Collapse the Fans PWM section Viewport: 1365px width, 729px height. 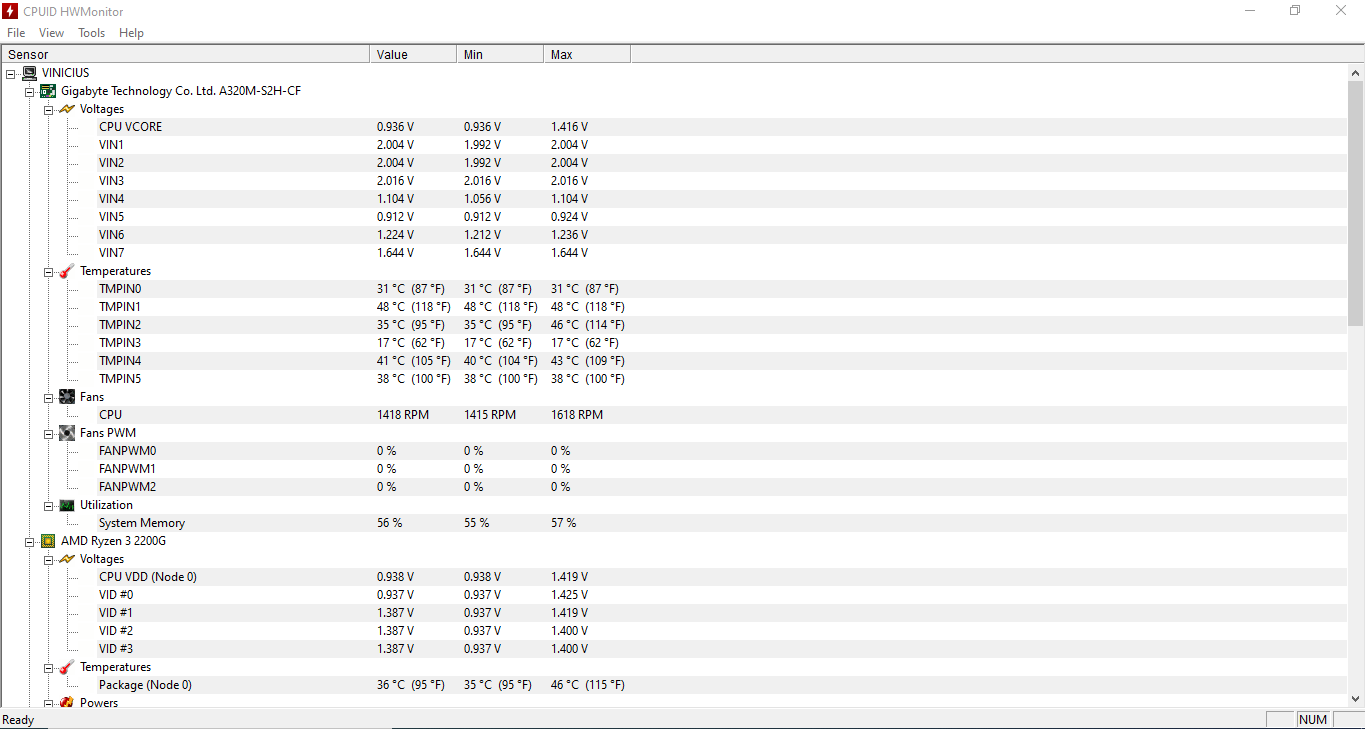(x=49, y=433)
